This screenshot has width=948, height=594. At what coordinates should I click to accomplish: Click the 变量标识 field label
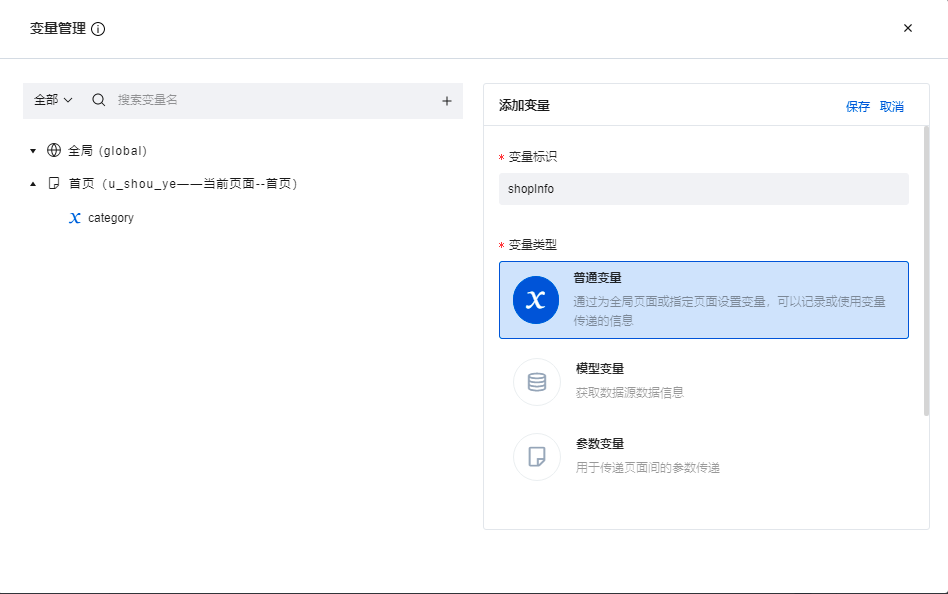click(x=533, y=157)
